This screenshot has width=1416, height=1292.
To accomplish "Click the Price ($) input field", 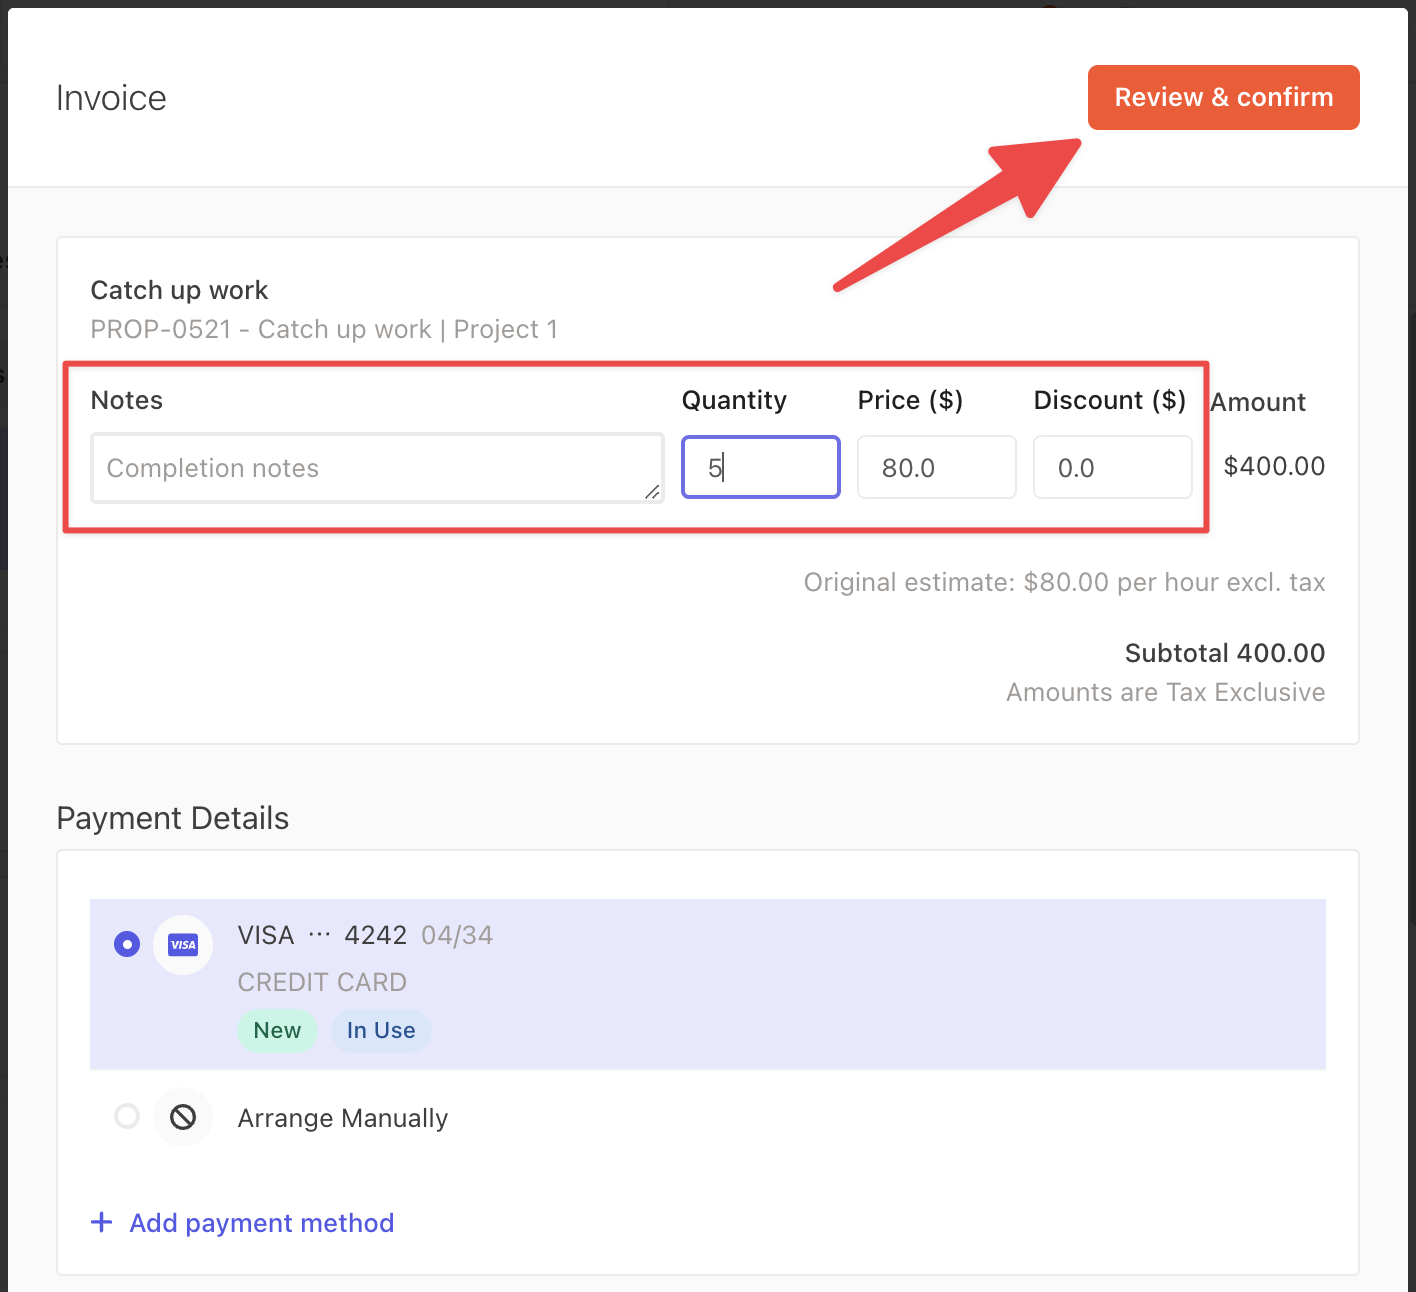I will [936, 467].
